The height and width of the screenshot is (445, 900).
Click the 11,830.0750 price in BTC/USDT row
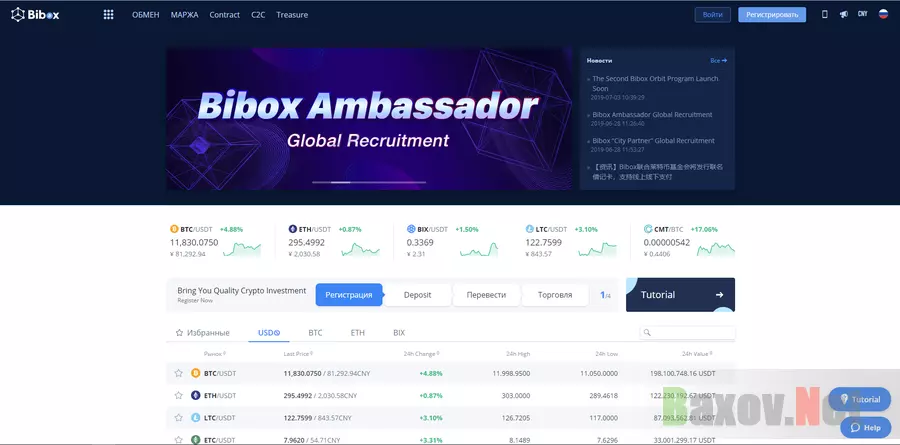pyautogui.click(x=302, y=373)
